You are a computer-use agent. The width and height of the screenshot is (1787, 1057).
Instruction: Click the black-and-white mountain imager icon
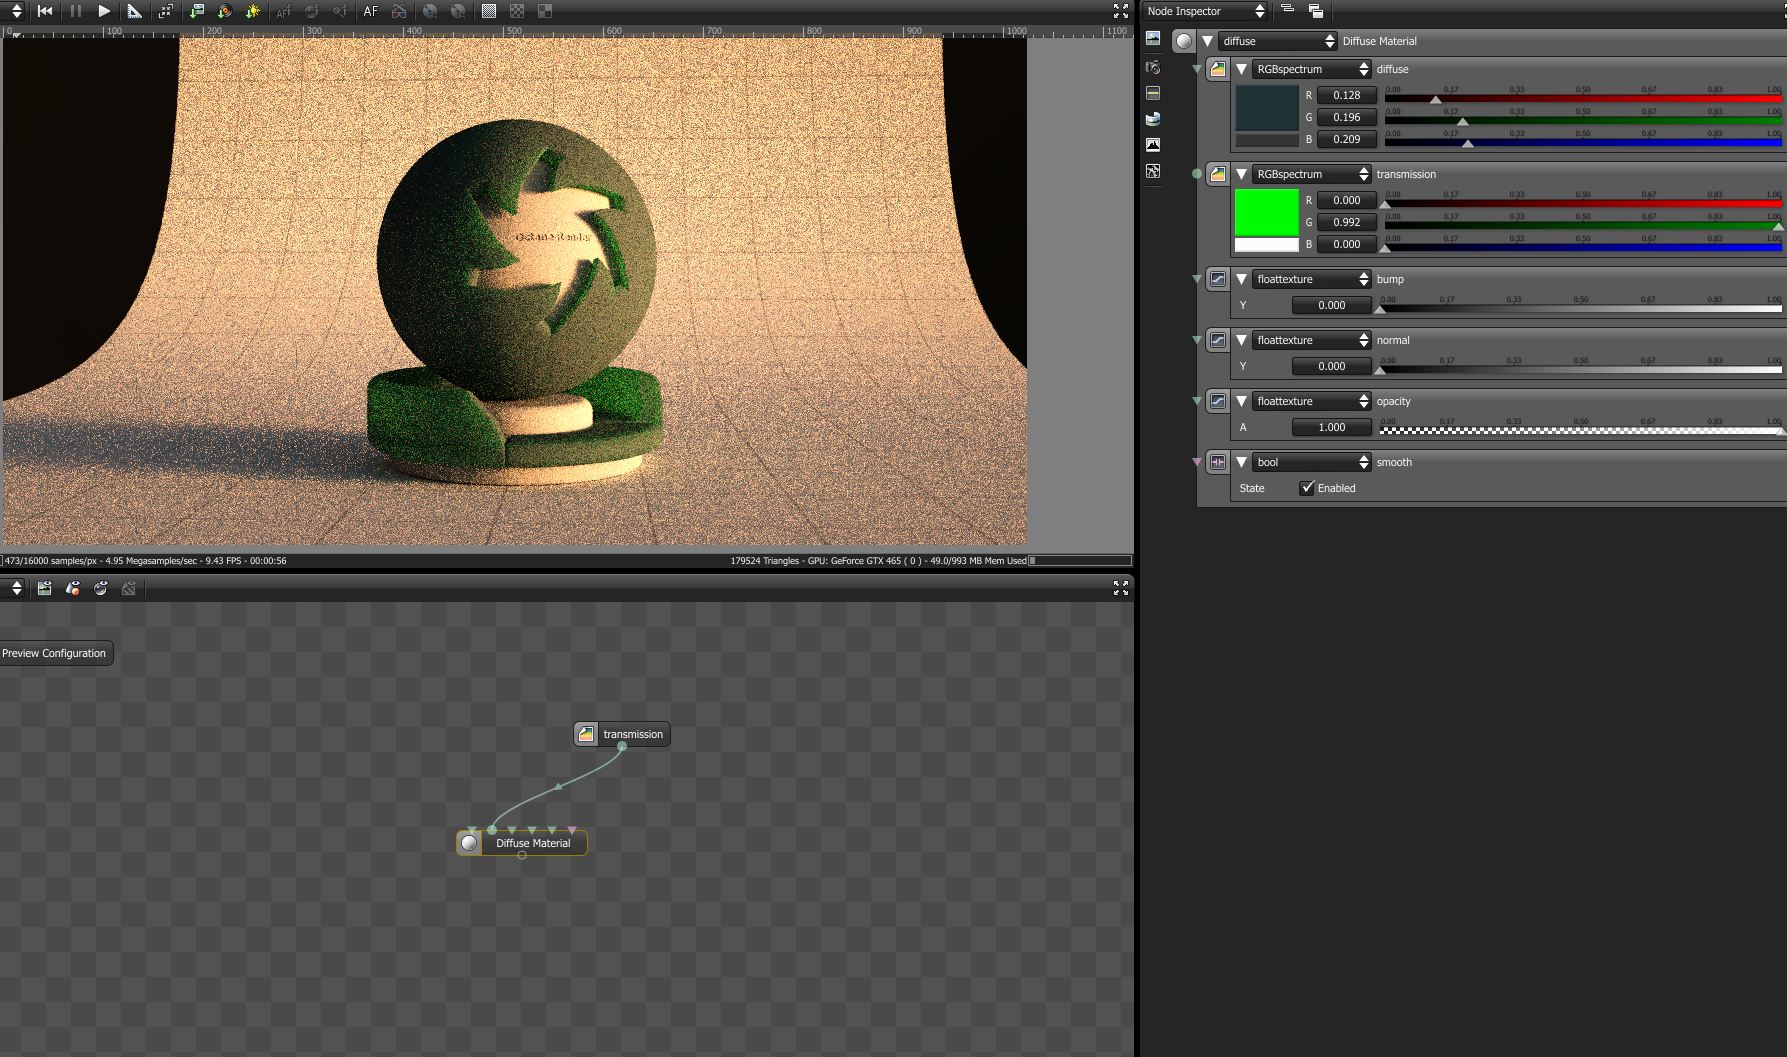tap(1153, 145)
